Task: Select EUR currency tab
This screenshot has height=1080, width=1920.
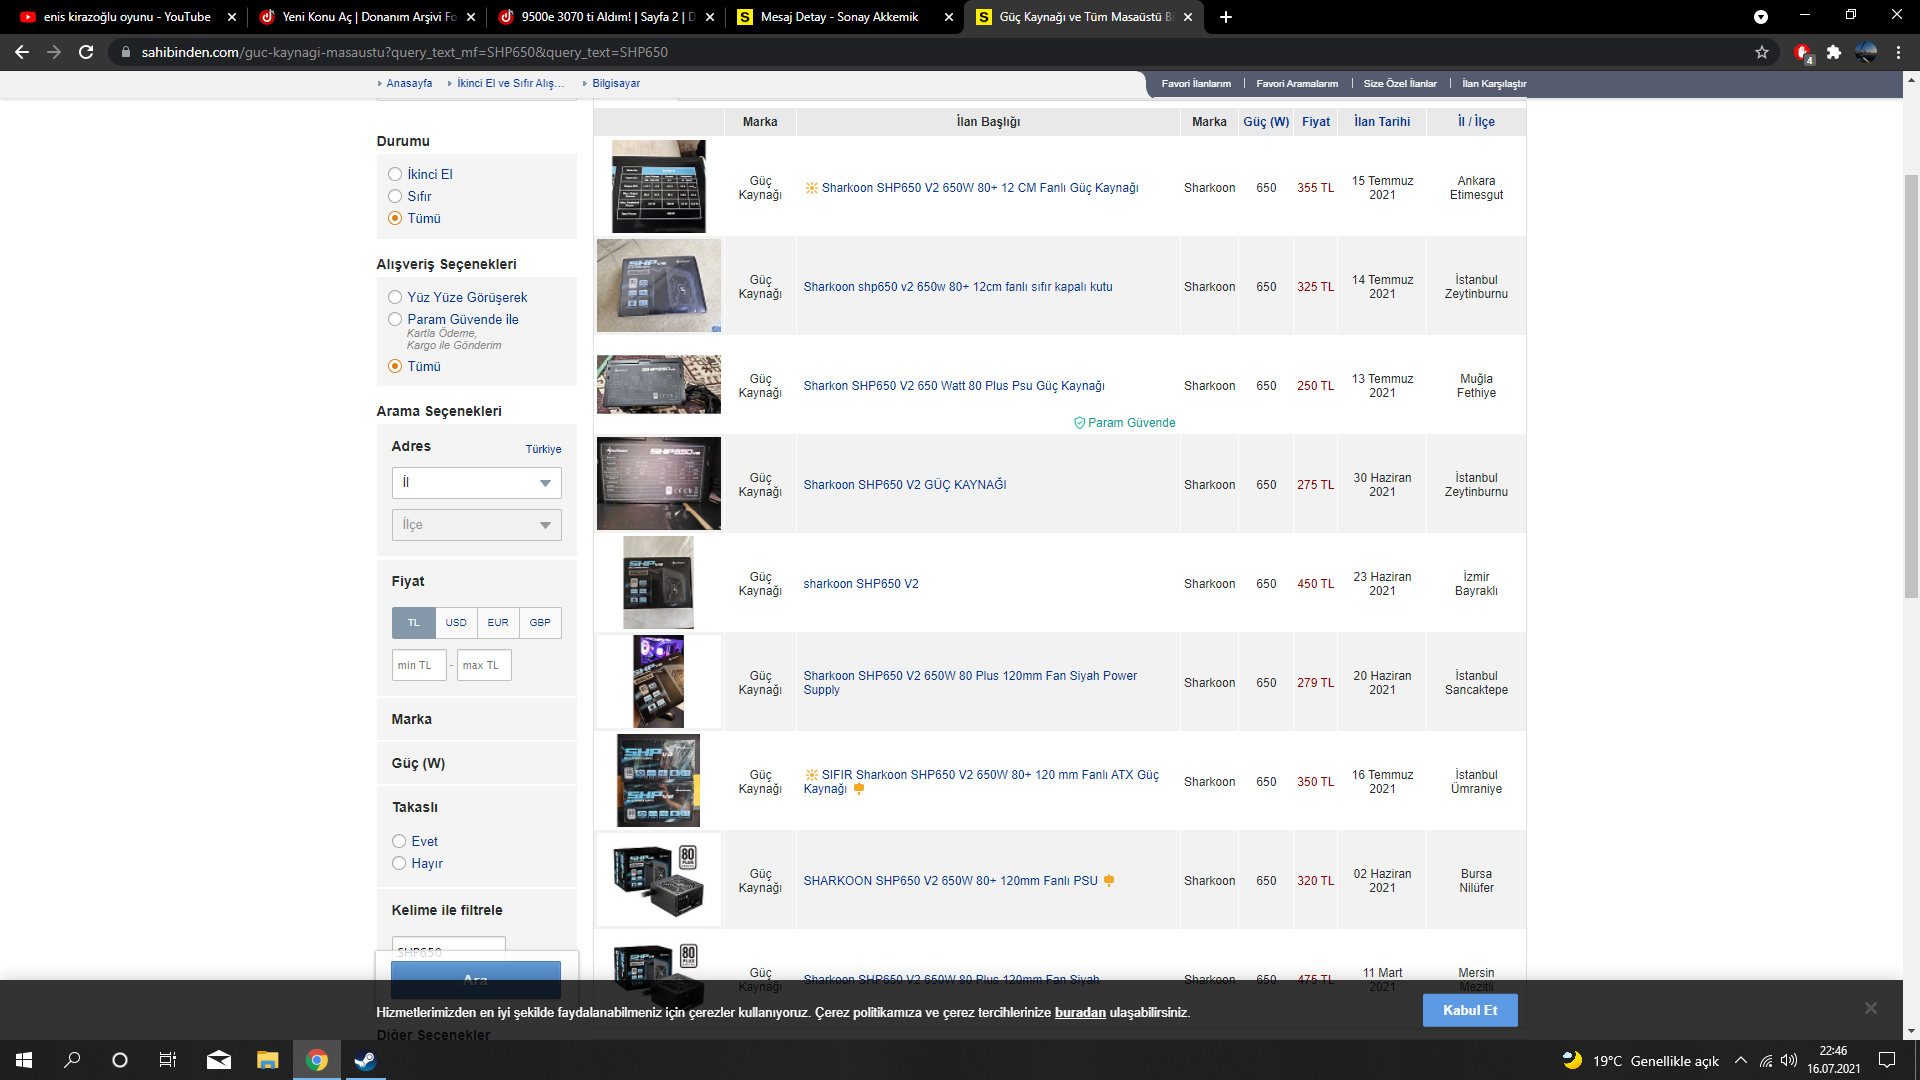Action: click(x=498, y=623)
